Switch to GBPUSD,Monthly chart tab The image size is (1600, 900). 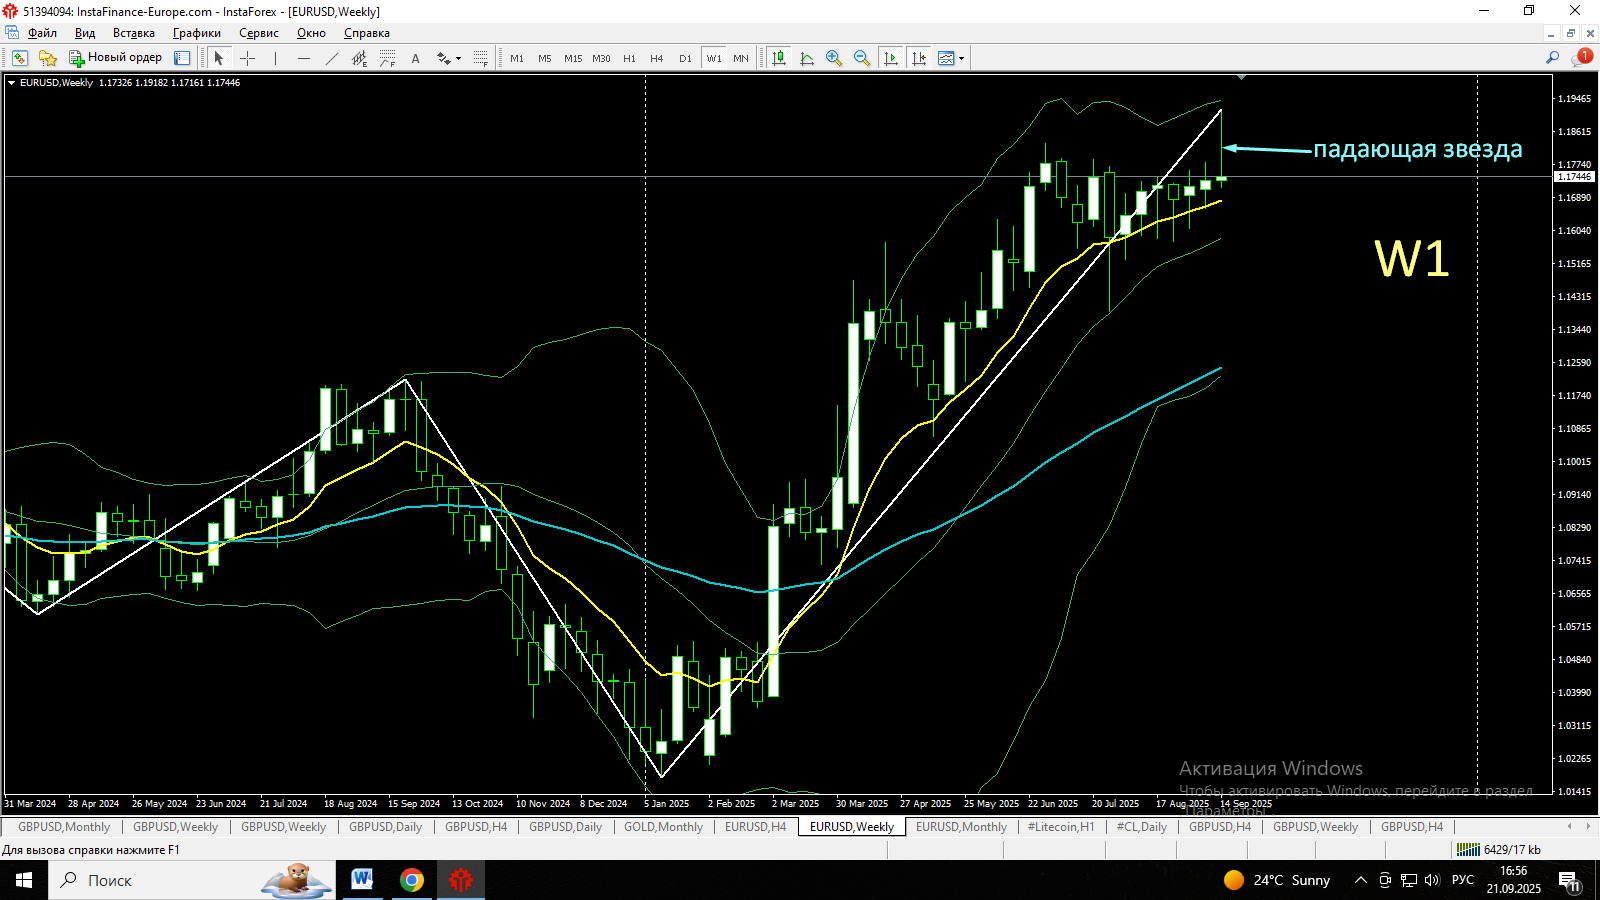pyautogui.click(x=64, y=827)
